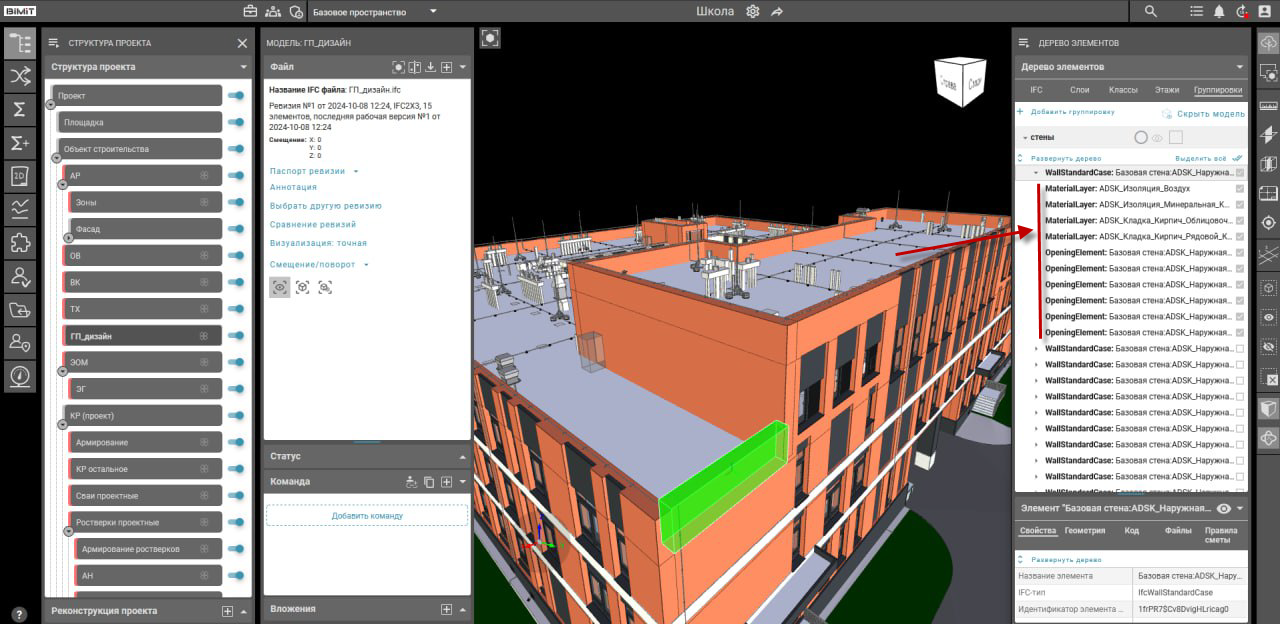Click the Добавить команду button
Screen dimensions: 1280x624
[366, 516]
